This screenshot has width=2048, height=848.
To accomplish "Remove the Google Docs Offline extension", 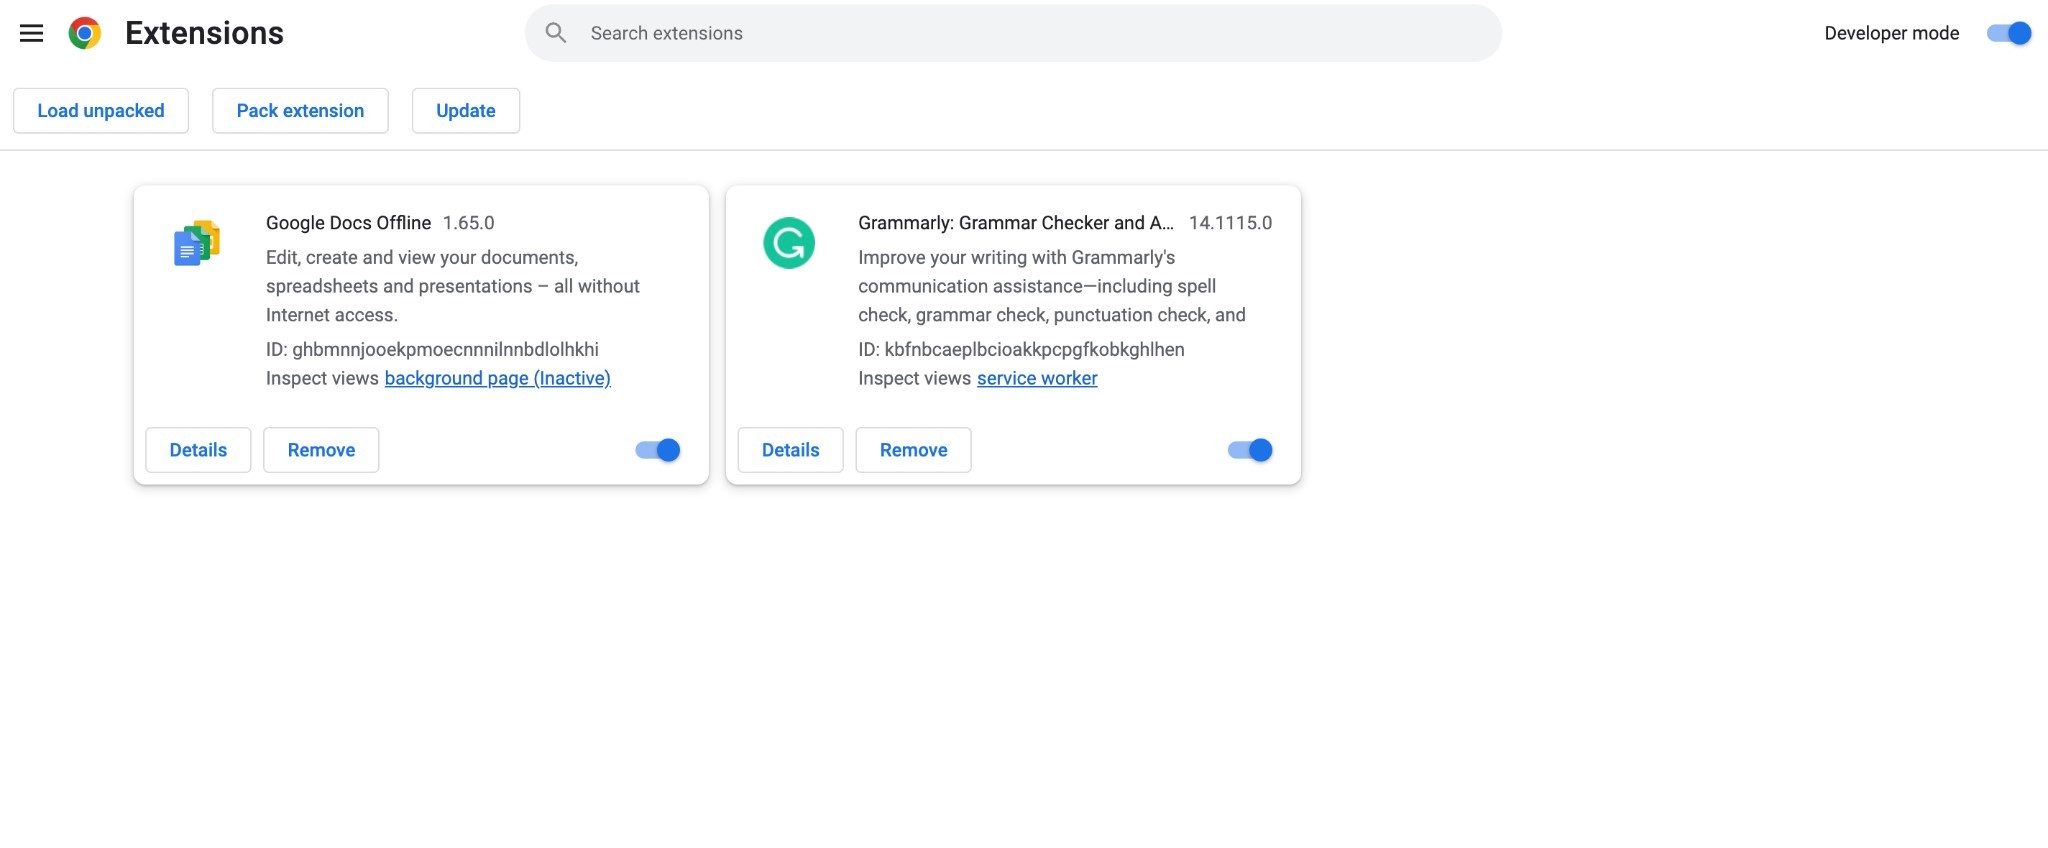I will click(321, 450).
